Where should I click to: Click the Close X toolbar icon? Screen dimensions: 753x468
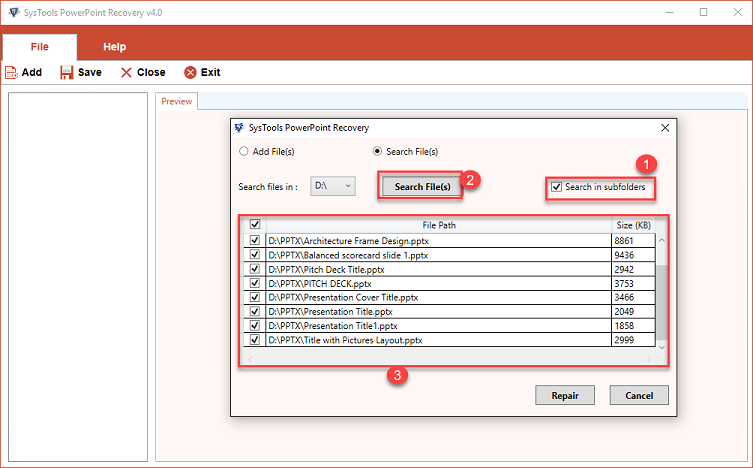[x=126, y=72]
